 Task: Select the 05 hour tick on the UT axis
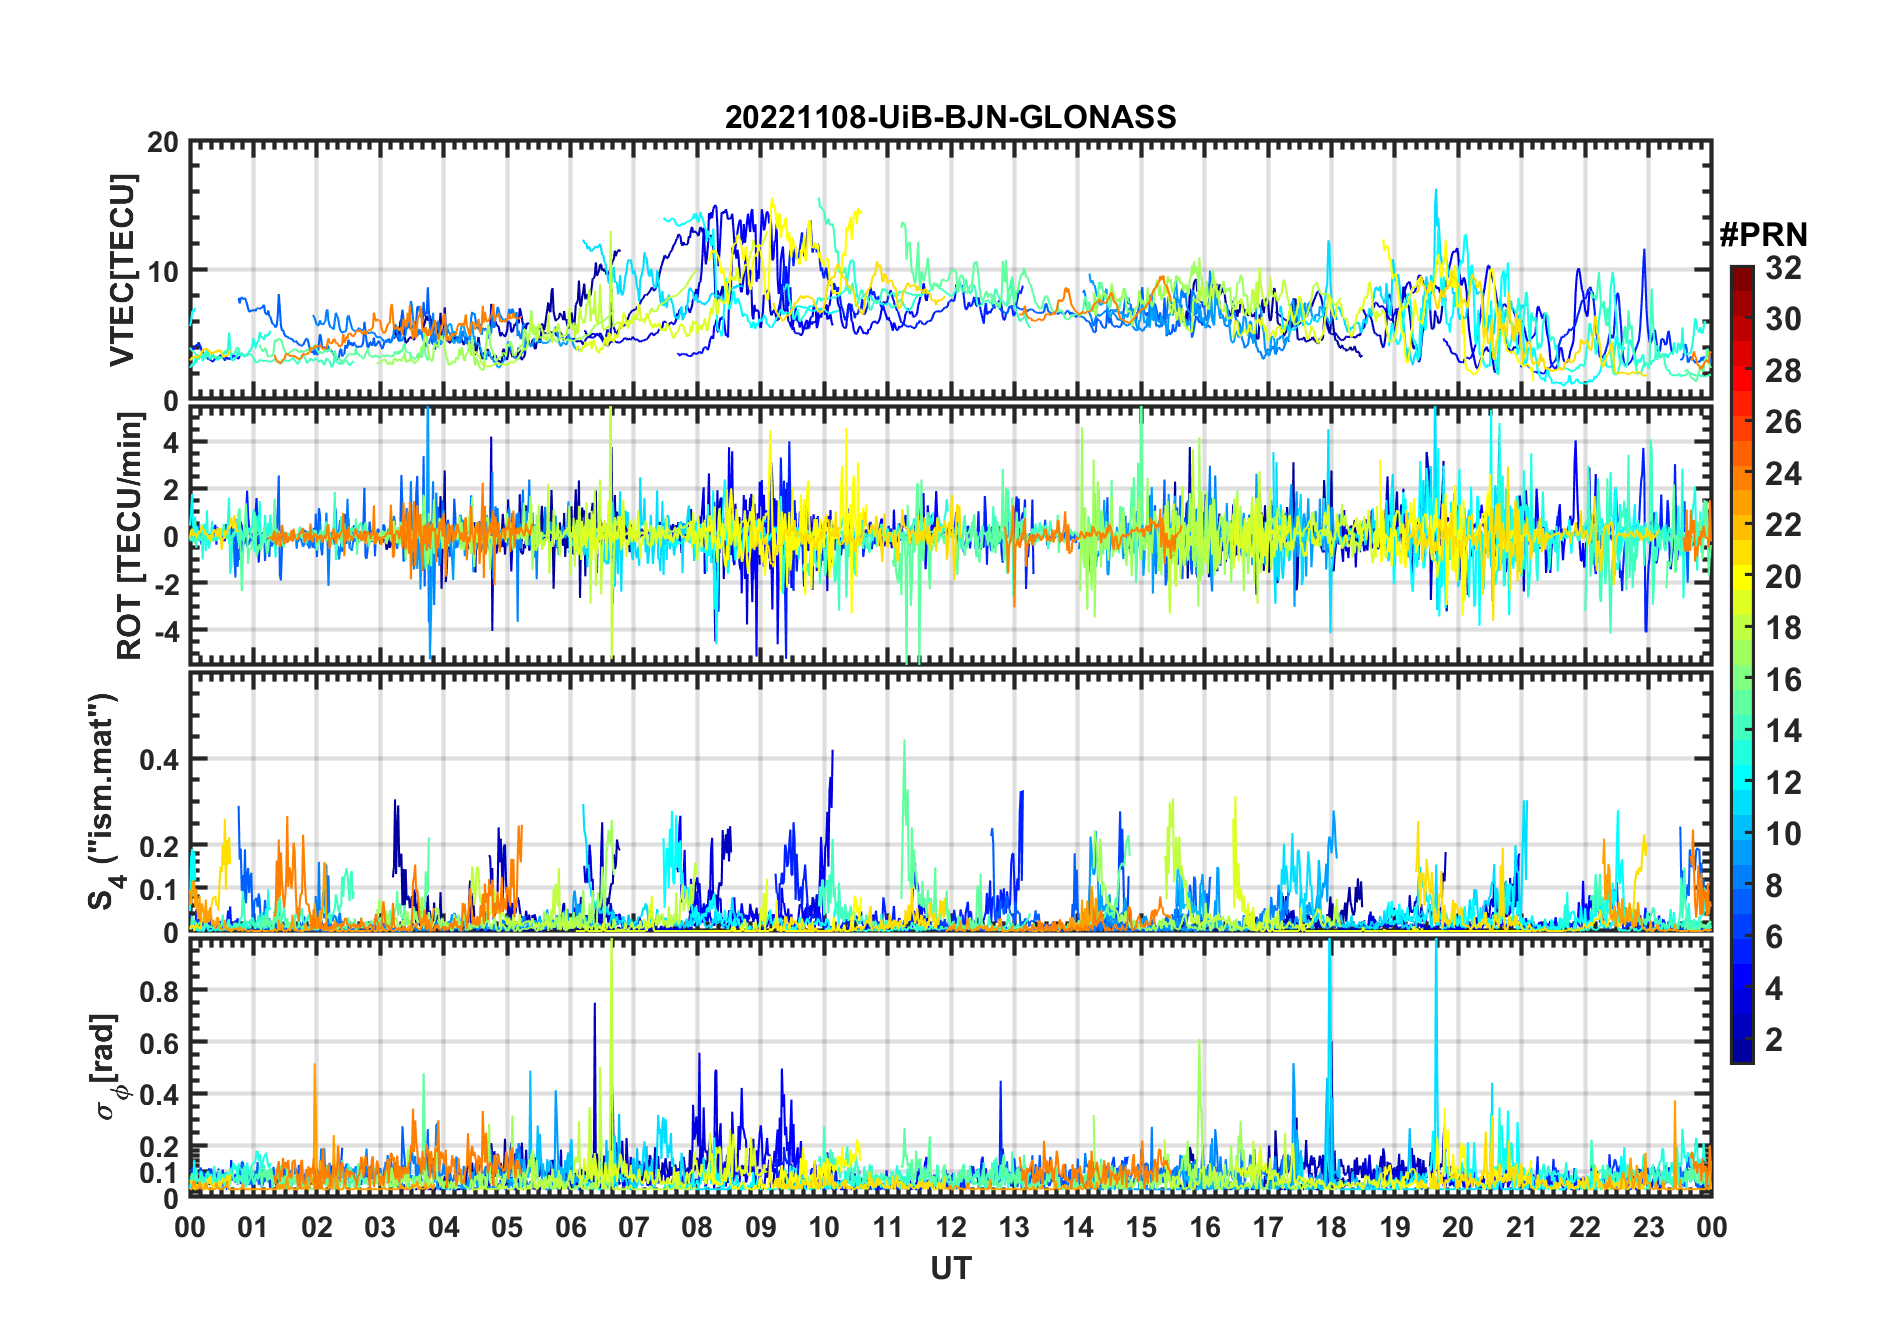pyautogui.click(x=507, y=1226)
